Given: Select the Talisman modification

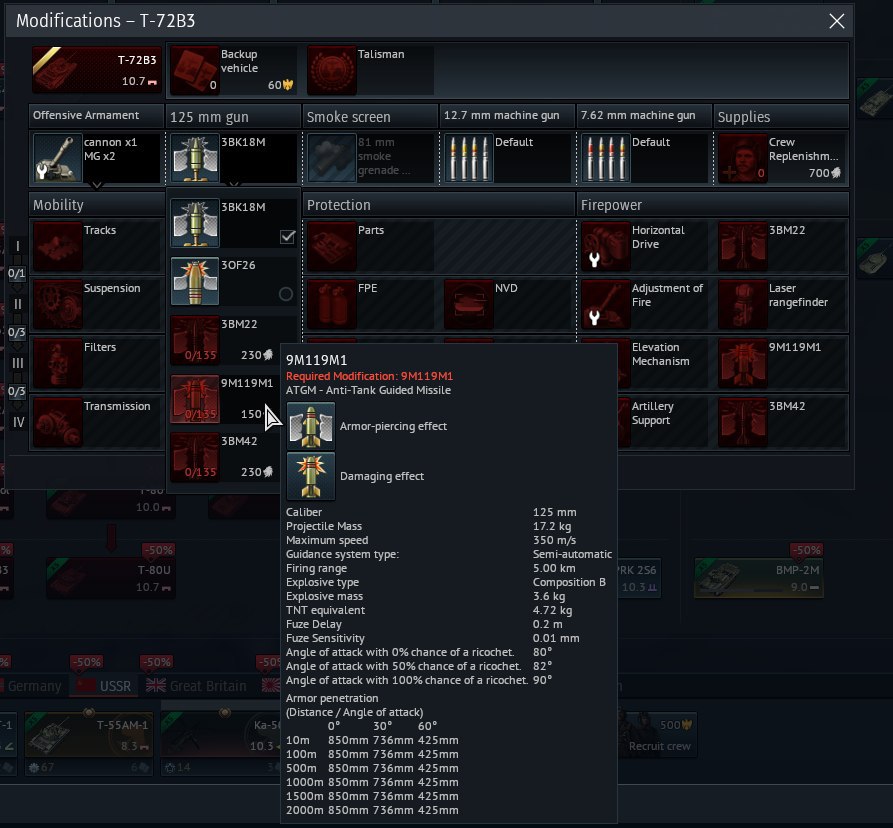Looking at the screenshot, I should pos(370,71).
